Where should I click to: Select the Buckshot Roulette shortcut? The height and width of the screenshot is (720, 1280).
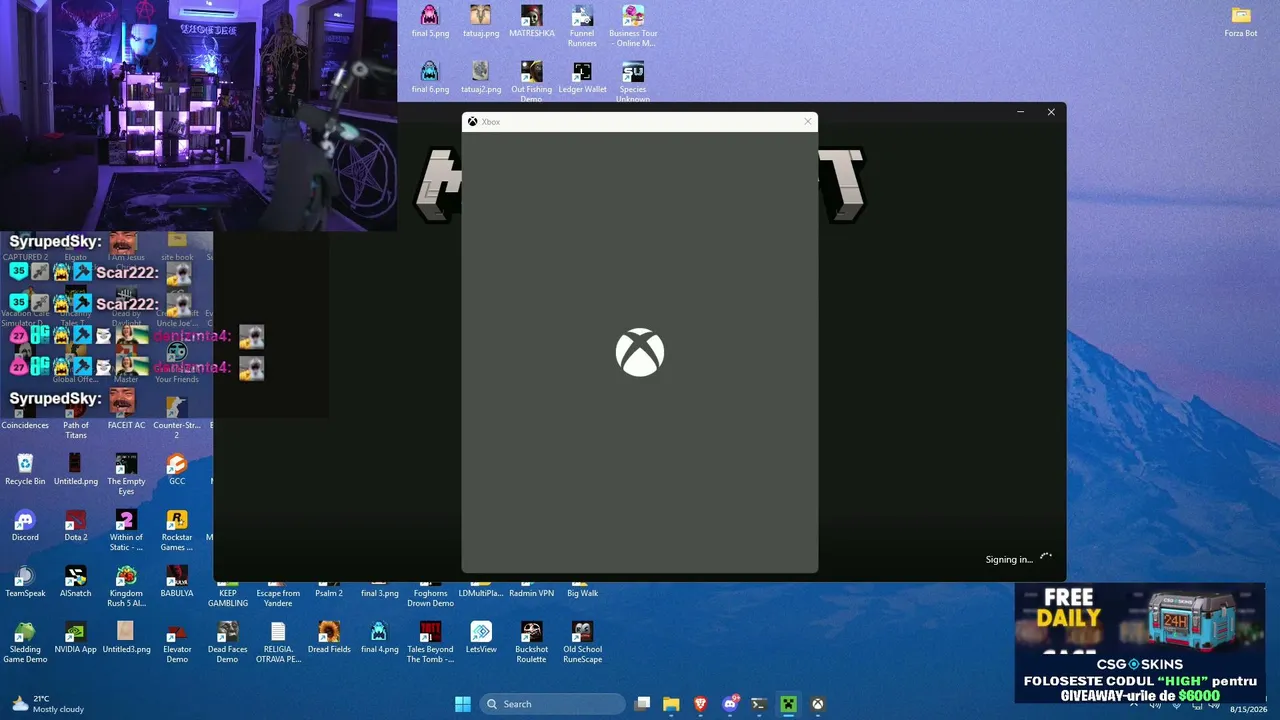pos(532,642)
